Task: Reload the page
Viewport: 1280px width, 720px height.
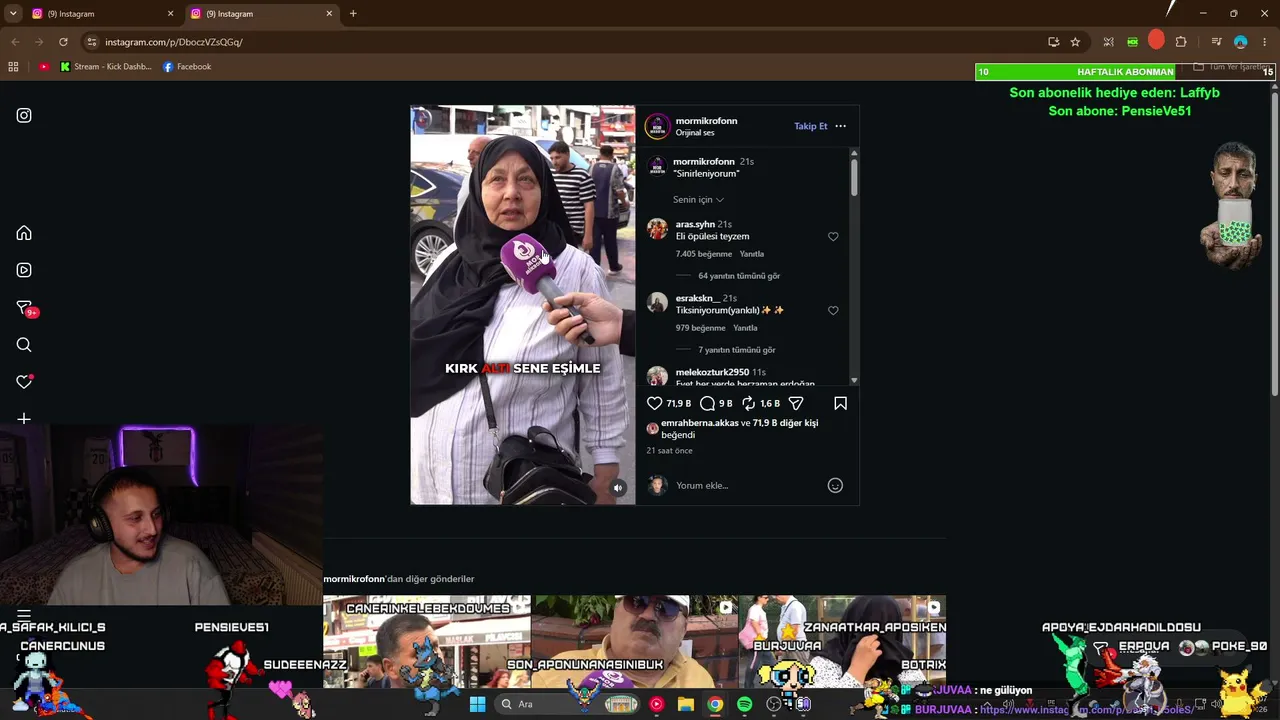Action: [63, 42]
